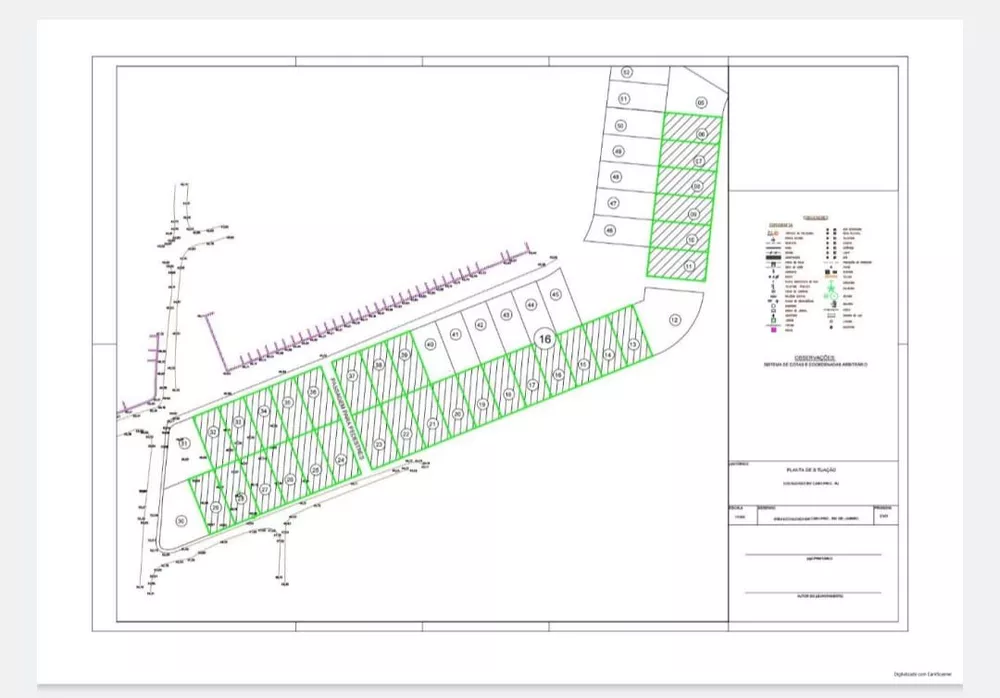Click circled lot 39

tap(404, 355)
